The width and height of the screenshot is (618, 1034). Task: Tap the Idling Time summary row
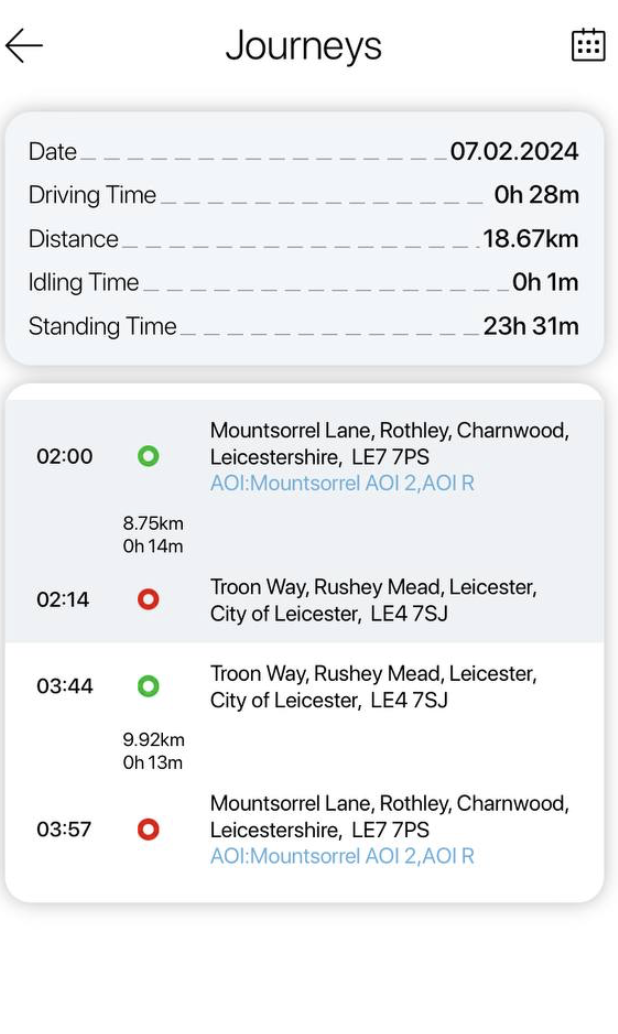(303, 283)
